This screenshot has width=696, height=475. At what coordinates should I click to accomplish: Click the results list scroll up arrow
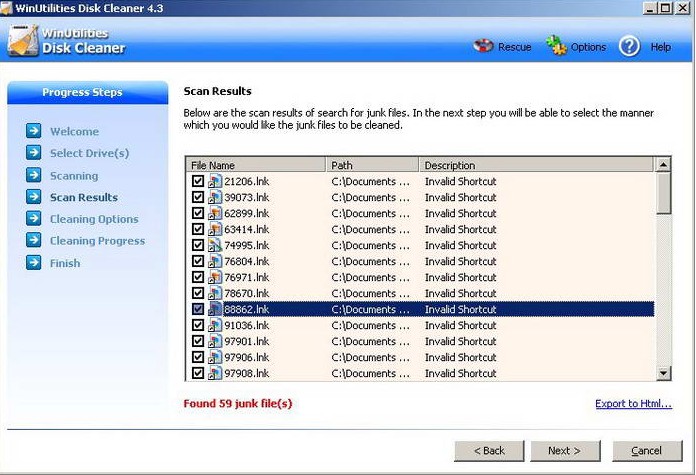tap(663, 165)
